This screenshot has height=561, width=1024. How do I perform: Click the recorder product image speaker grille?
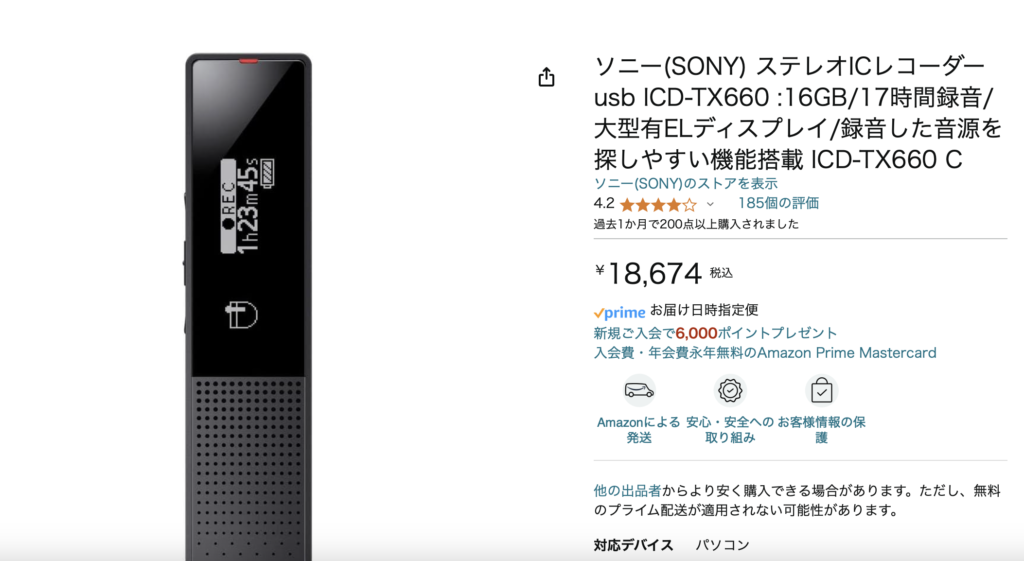point(248,468)
